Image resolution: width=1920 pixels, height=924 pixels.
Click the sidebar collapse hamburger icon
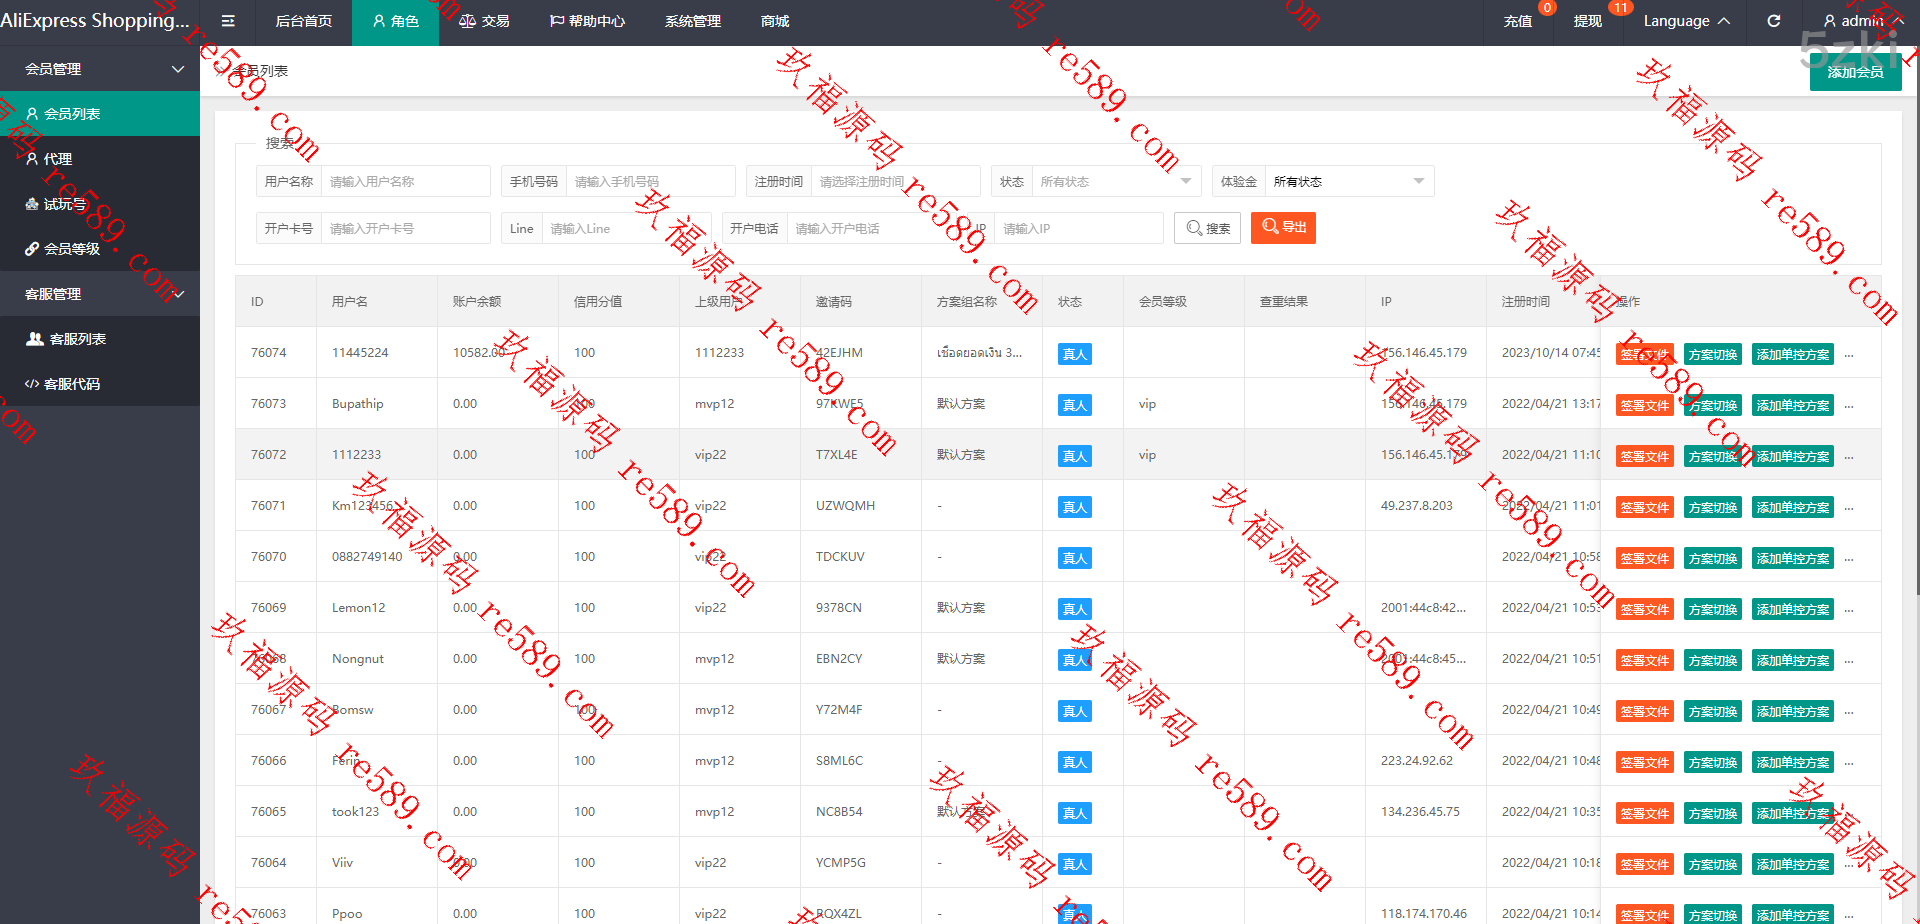pyautogui.click(x=228, y=21)
